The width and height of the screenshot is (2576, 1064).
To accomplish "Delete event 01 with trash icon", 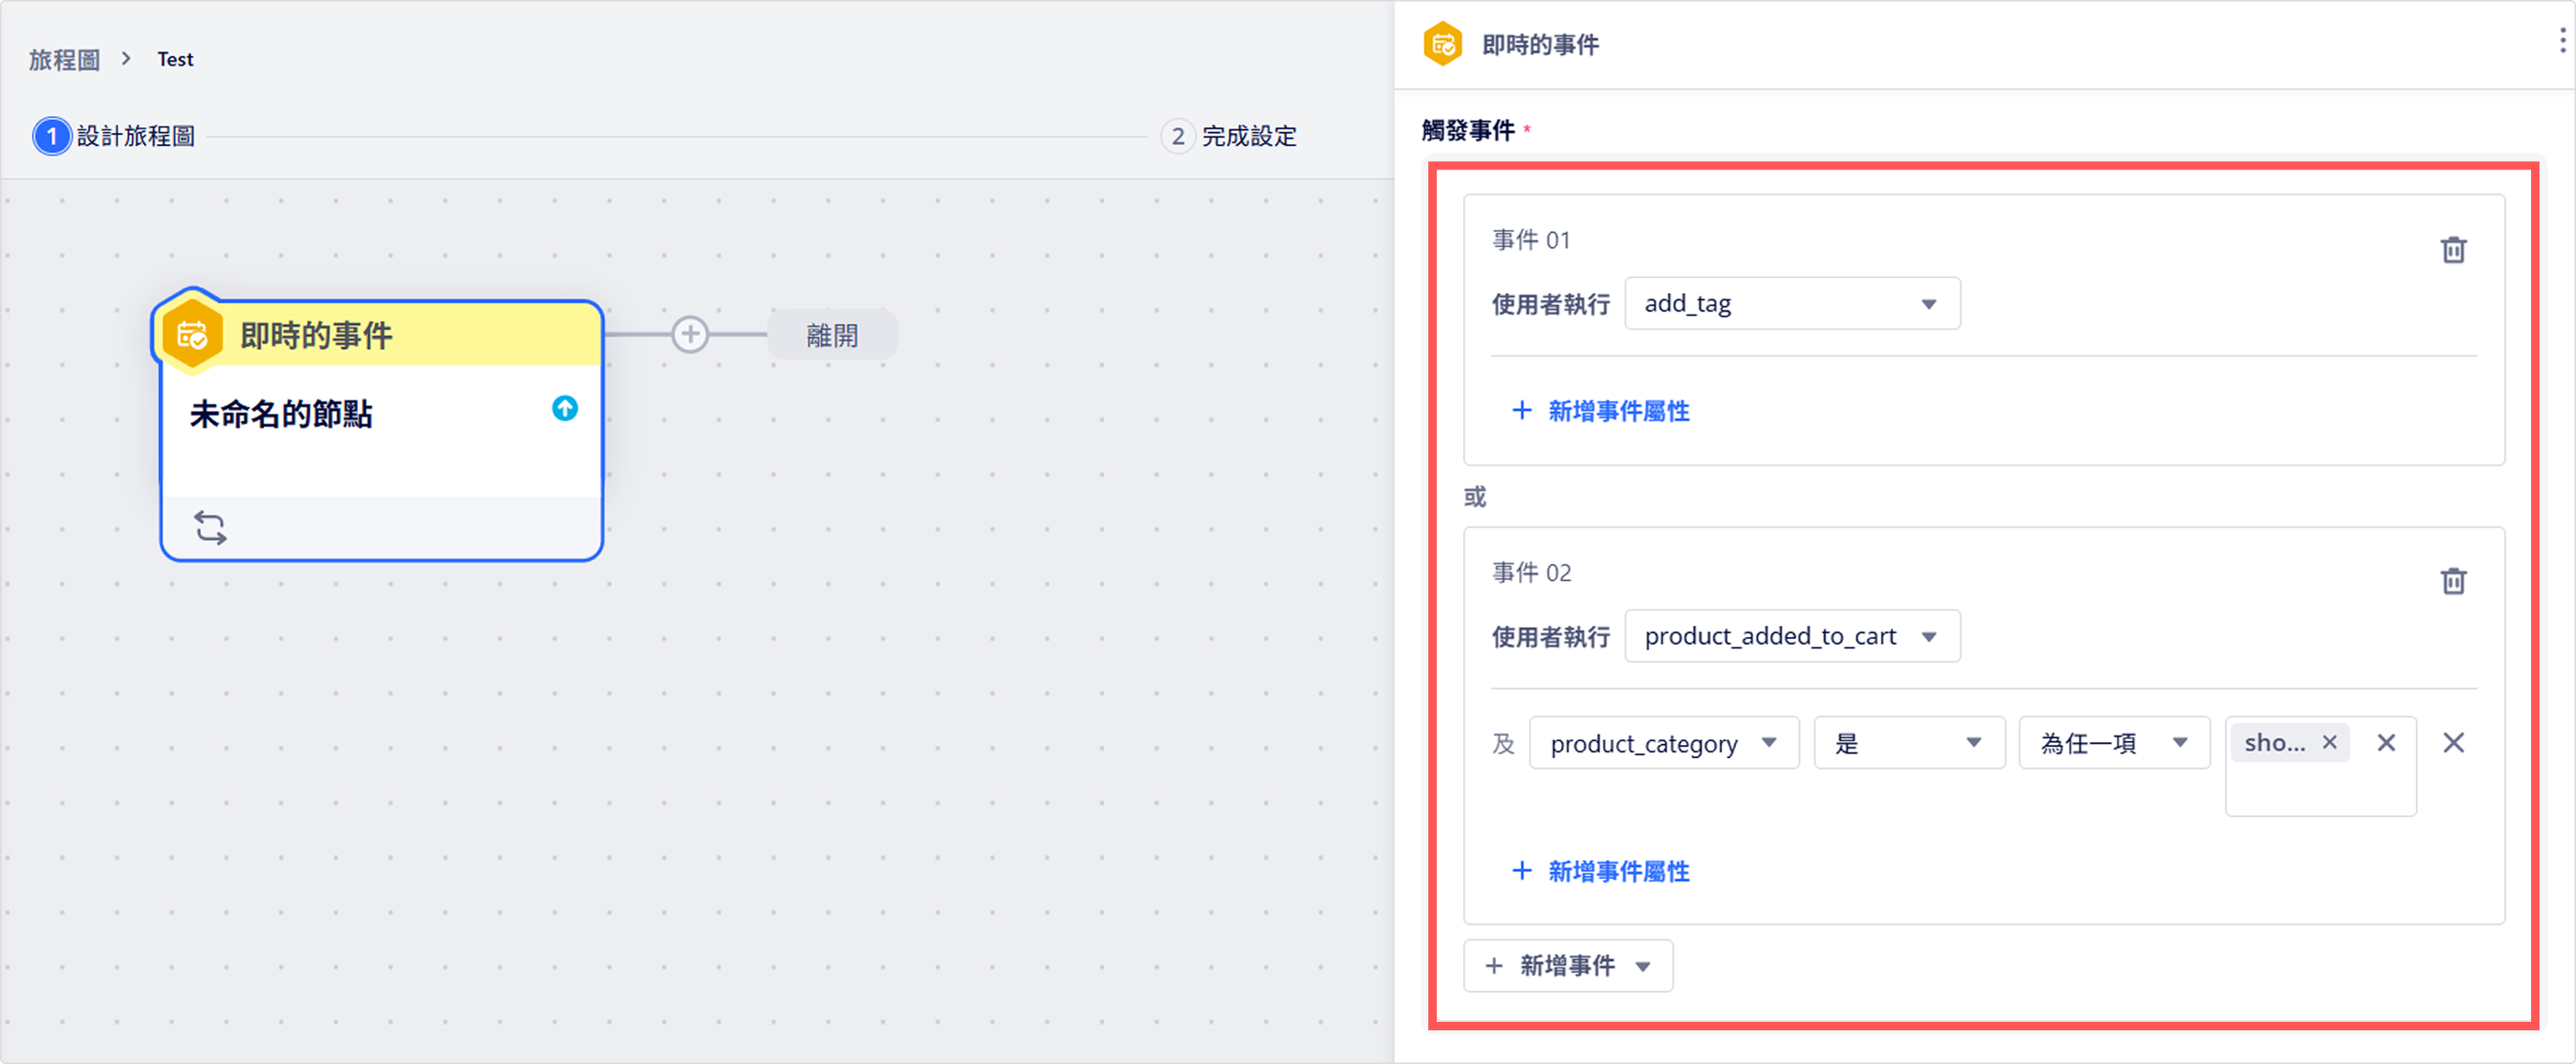I will (x=2453, y=249).
